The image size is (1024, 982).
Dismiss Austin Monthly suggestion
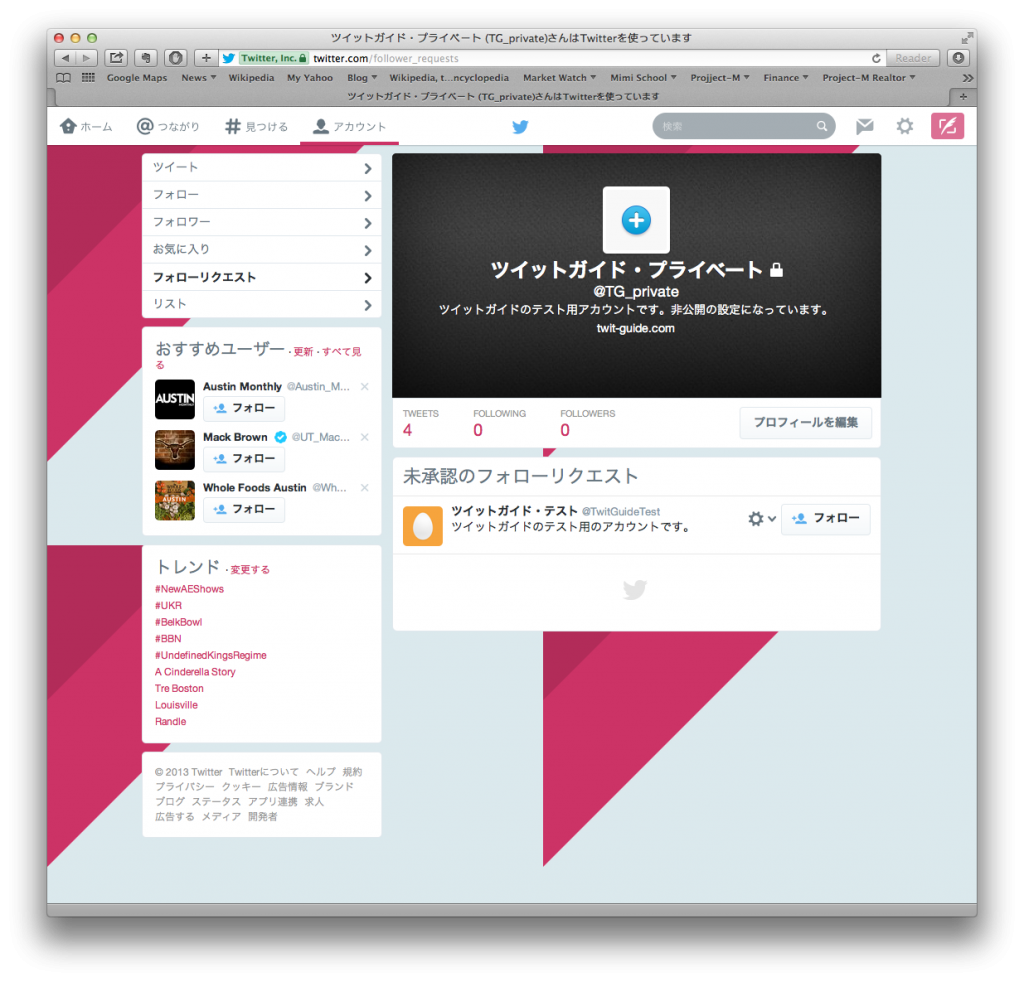tap(365, 387)
